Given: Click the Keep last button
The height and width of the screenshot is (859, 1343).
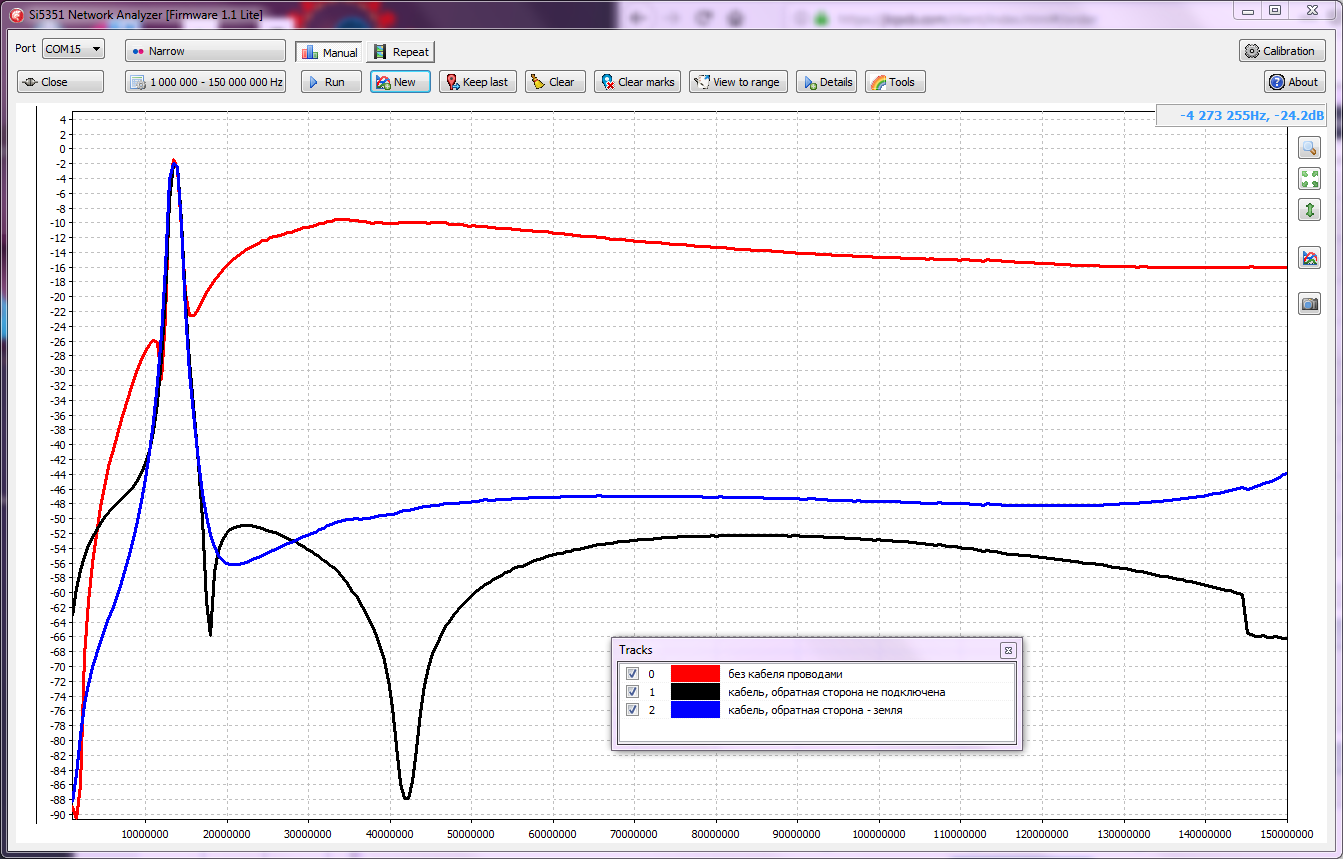Looking at the screenshot, I should pyautogui.click(x=476, y=82).
